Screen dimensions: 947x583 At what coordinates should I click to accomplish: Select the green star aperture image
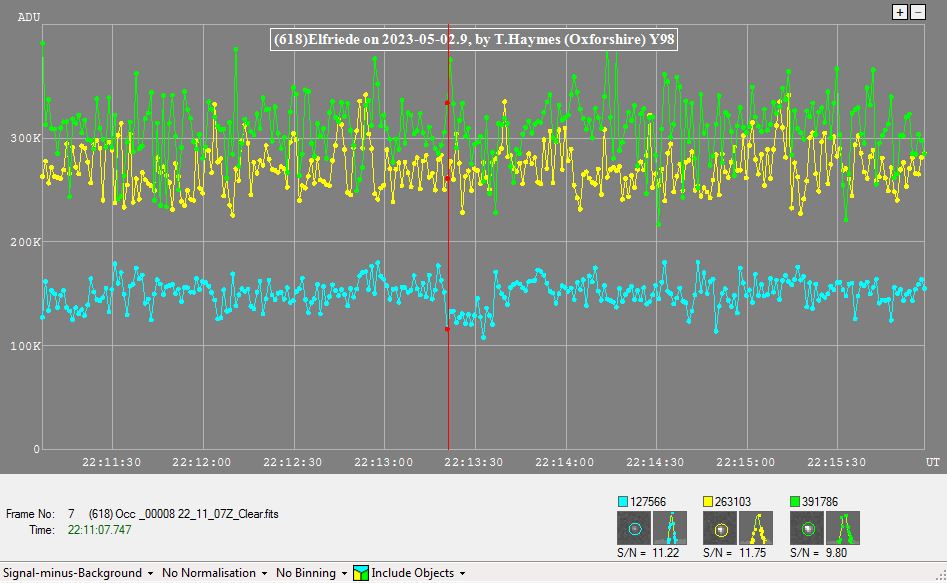click(x=806, y=528)
